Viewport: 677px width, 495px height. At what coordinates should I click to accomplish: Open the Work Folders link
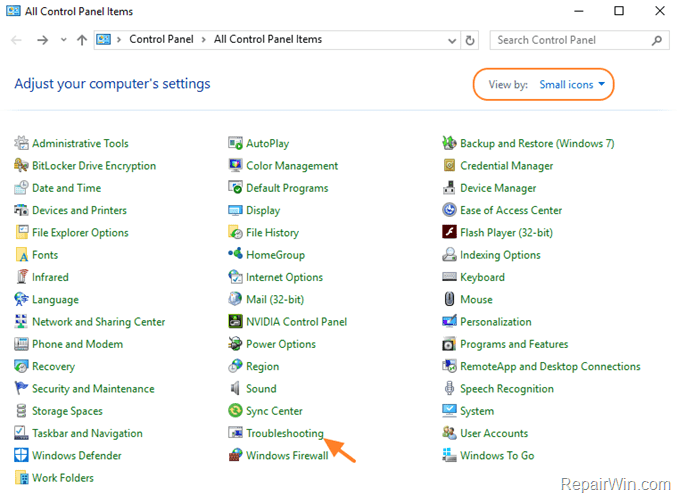tap(63, 478)
